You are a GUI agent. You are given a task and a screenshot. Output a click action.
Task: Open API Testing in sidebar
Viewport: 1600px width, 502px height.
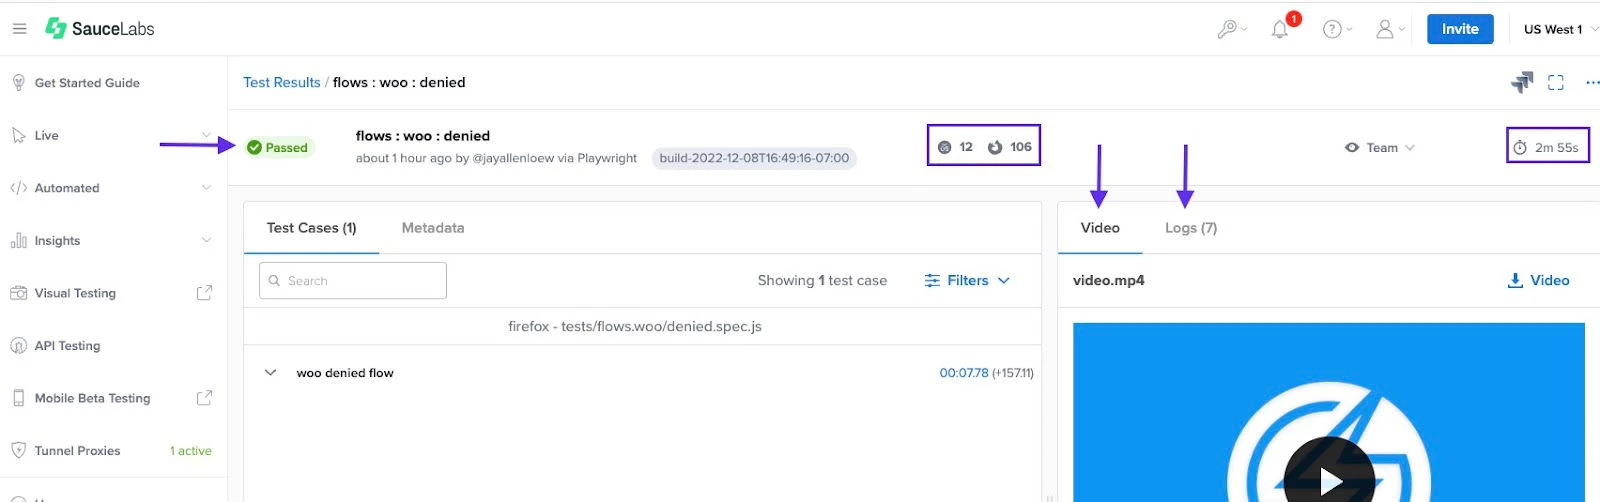coord(67,346)
